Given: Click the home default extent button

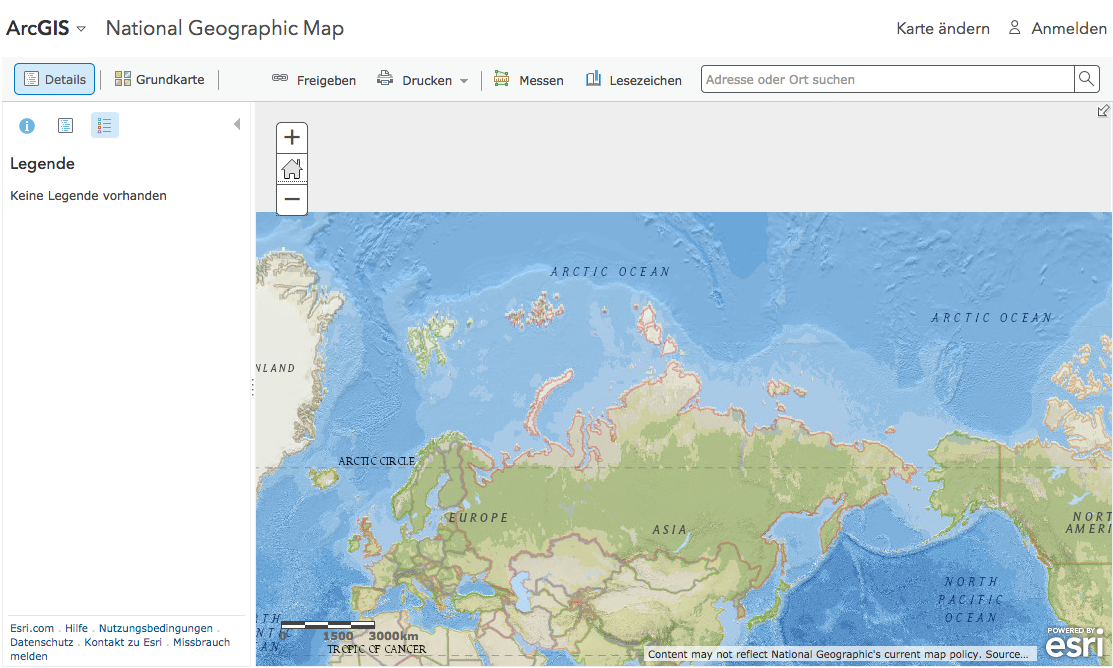Looking at the screenshot, I should click(292, 168).
